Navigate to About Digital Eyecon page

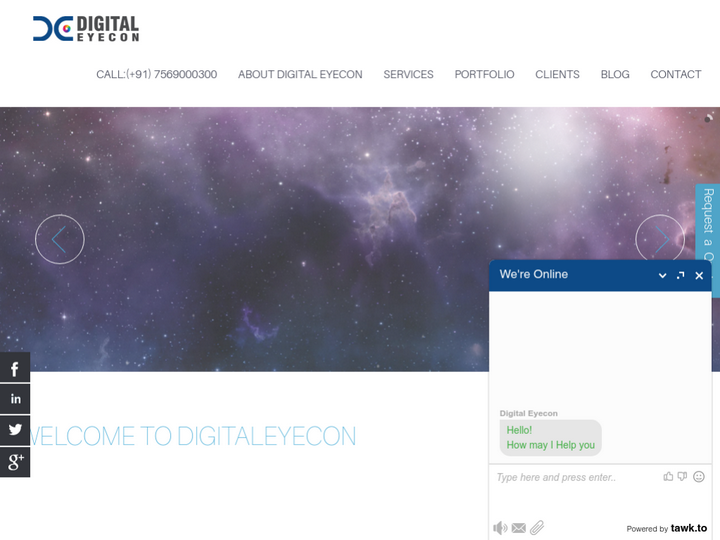(300, 75)
